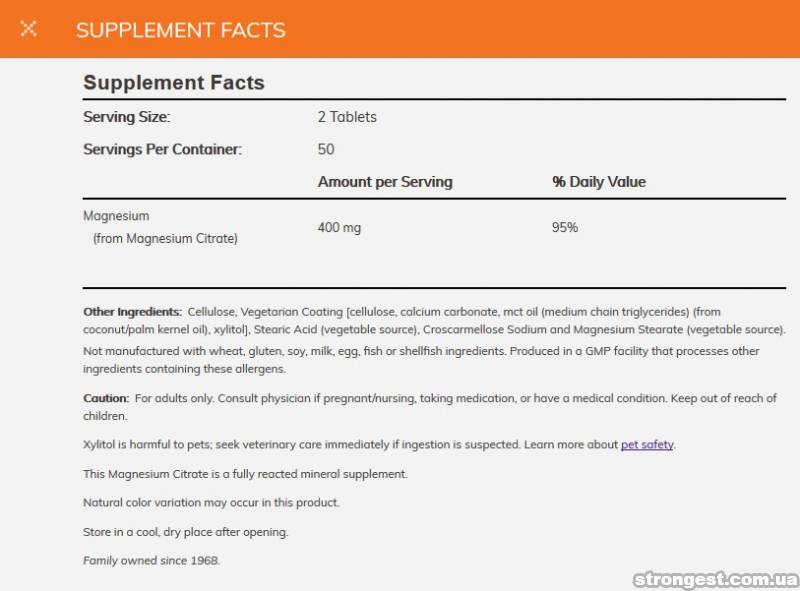Screen dimensions: 800x591
Task: Close the Supplement Facts panel with the X icon
Action: (x=29, y=29)
